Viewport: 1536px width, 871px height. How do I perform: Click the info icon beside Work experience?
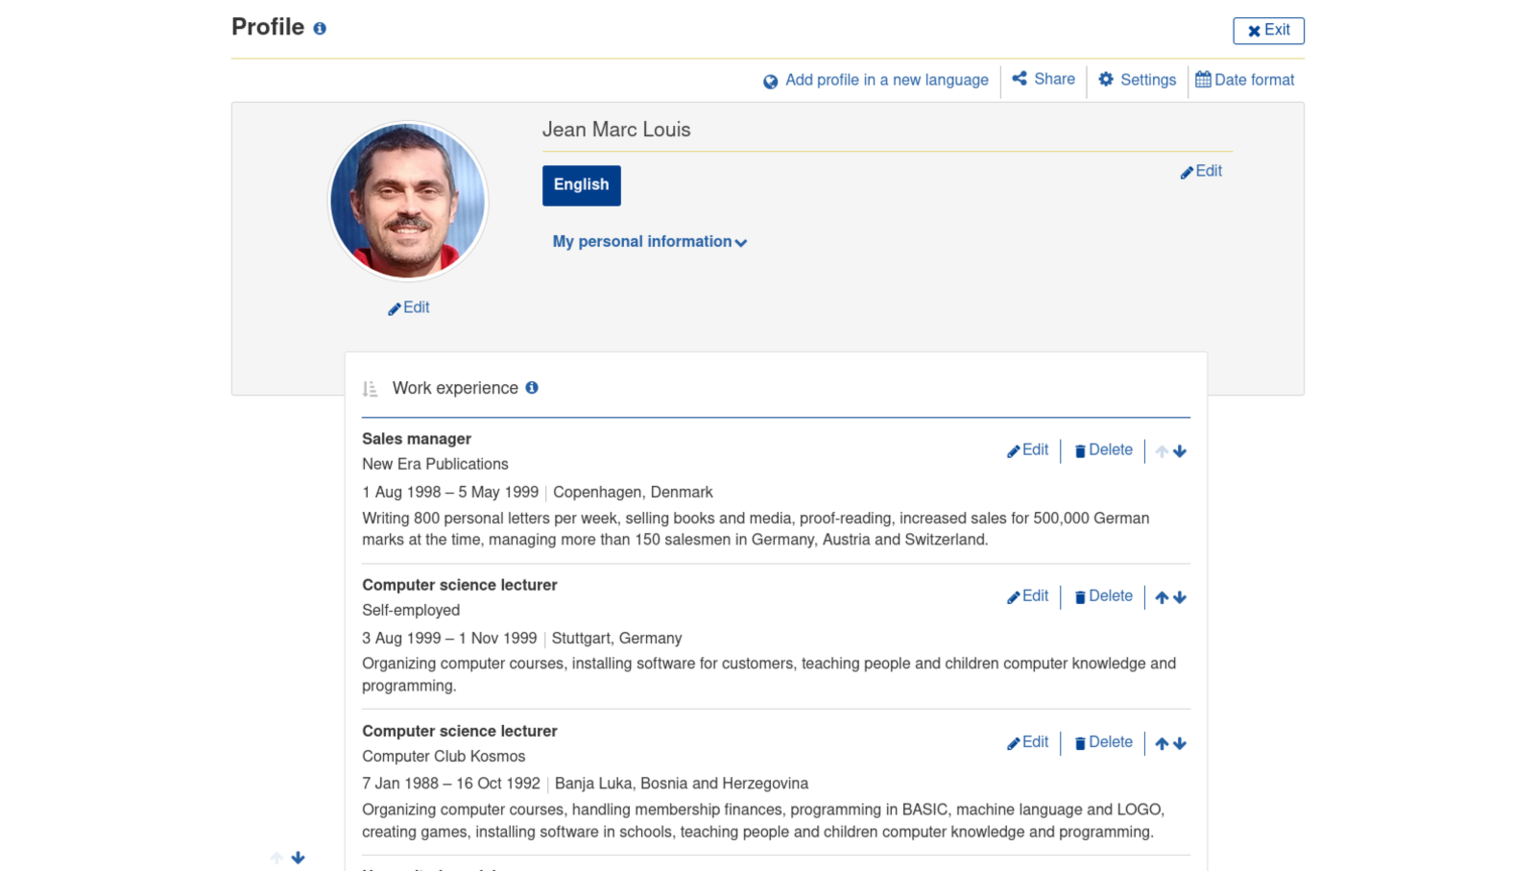coord(532,388)
